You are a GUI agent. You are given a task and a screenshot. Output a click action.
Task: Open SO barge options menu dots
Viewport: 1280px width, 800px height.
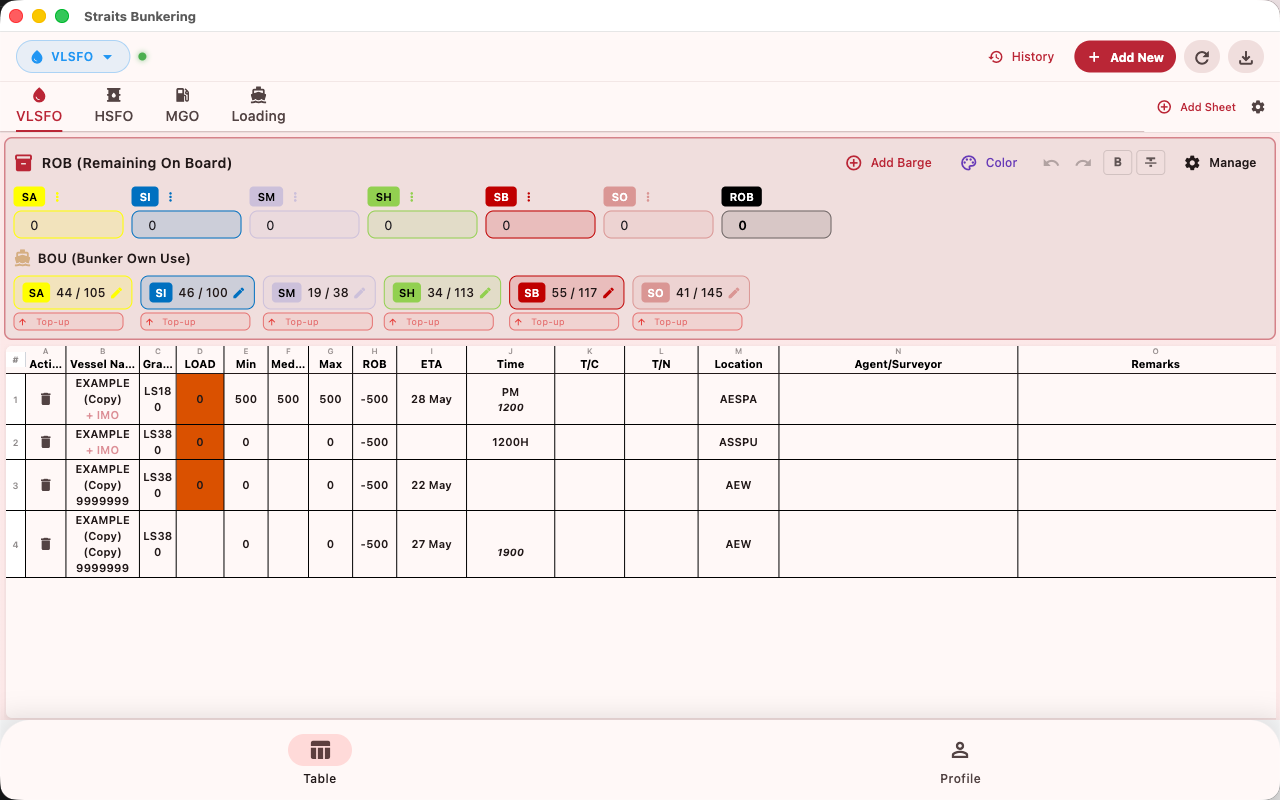[648, 197]
